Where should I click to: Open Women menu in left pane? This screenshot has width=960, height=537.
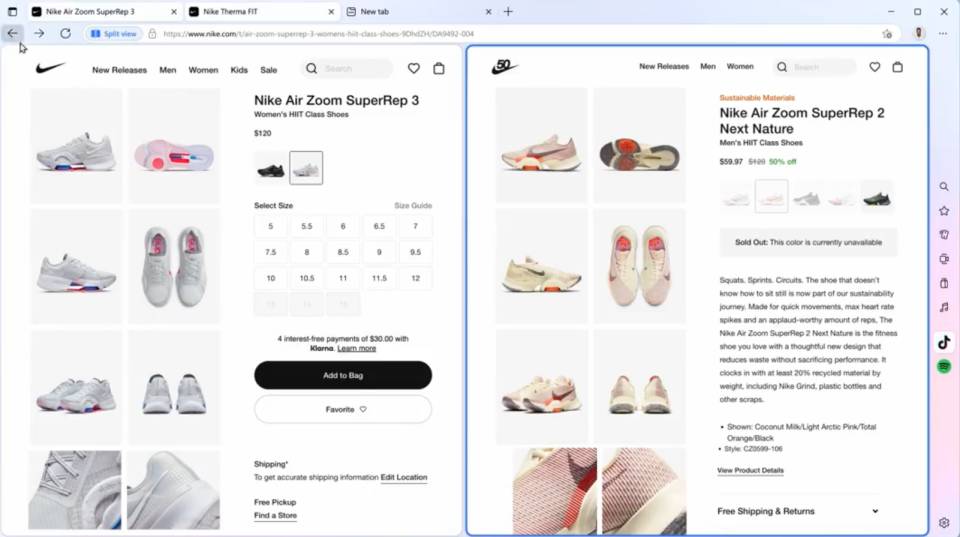coord(203,70)
